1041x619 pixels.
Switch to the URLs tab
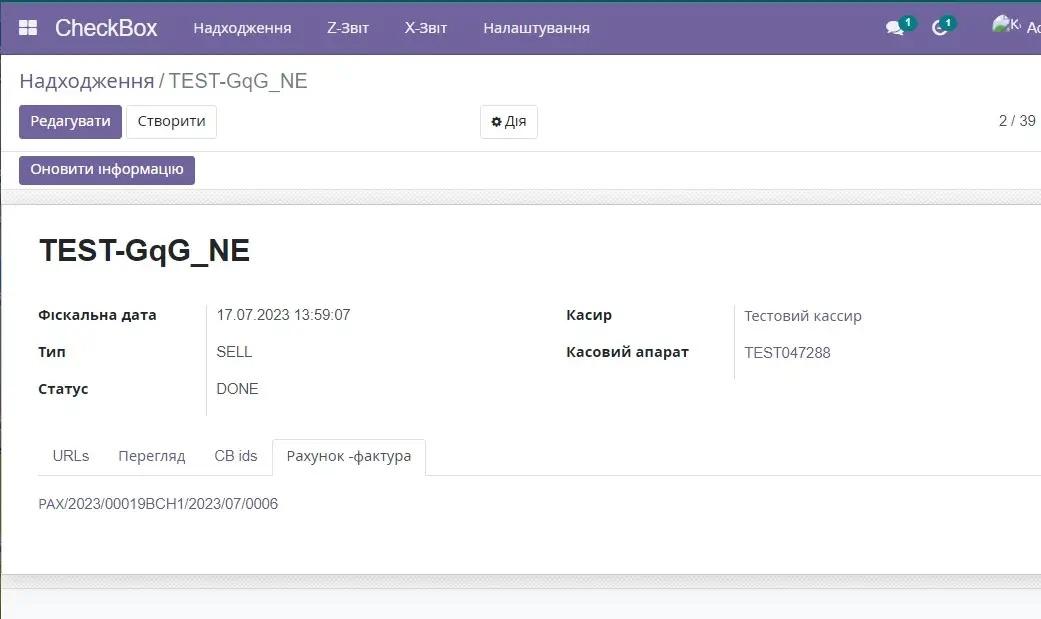pyautogui.click(x=71, y=456)
